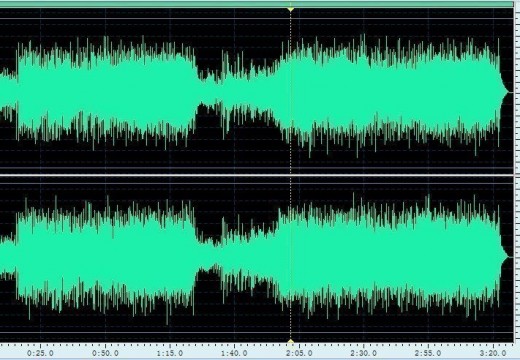Click the upper channel waveform
Screen dimensions: 520x360
[257, 91]
